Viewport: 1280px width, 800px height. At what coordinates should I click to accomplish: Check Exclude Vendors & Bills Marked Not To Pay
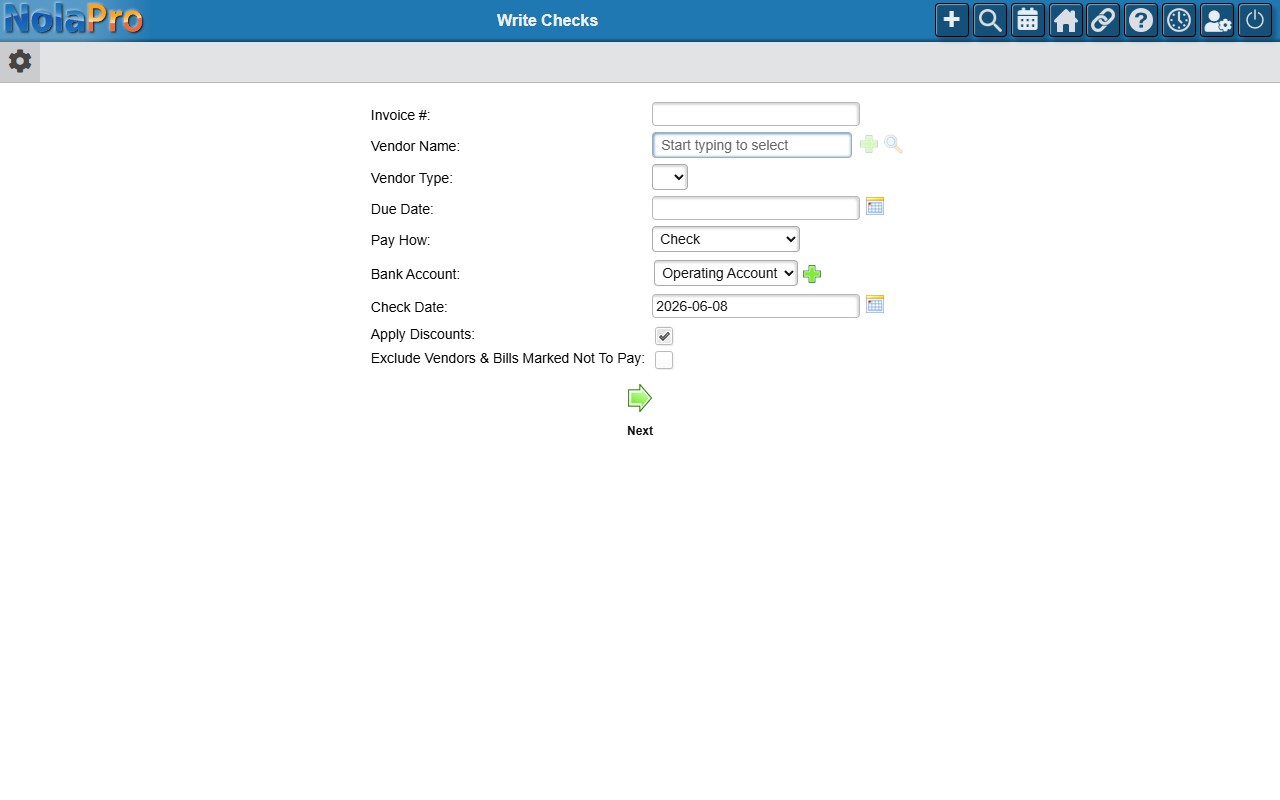tap(664, 360)
